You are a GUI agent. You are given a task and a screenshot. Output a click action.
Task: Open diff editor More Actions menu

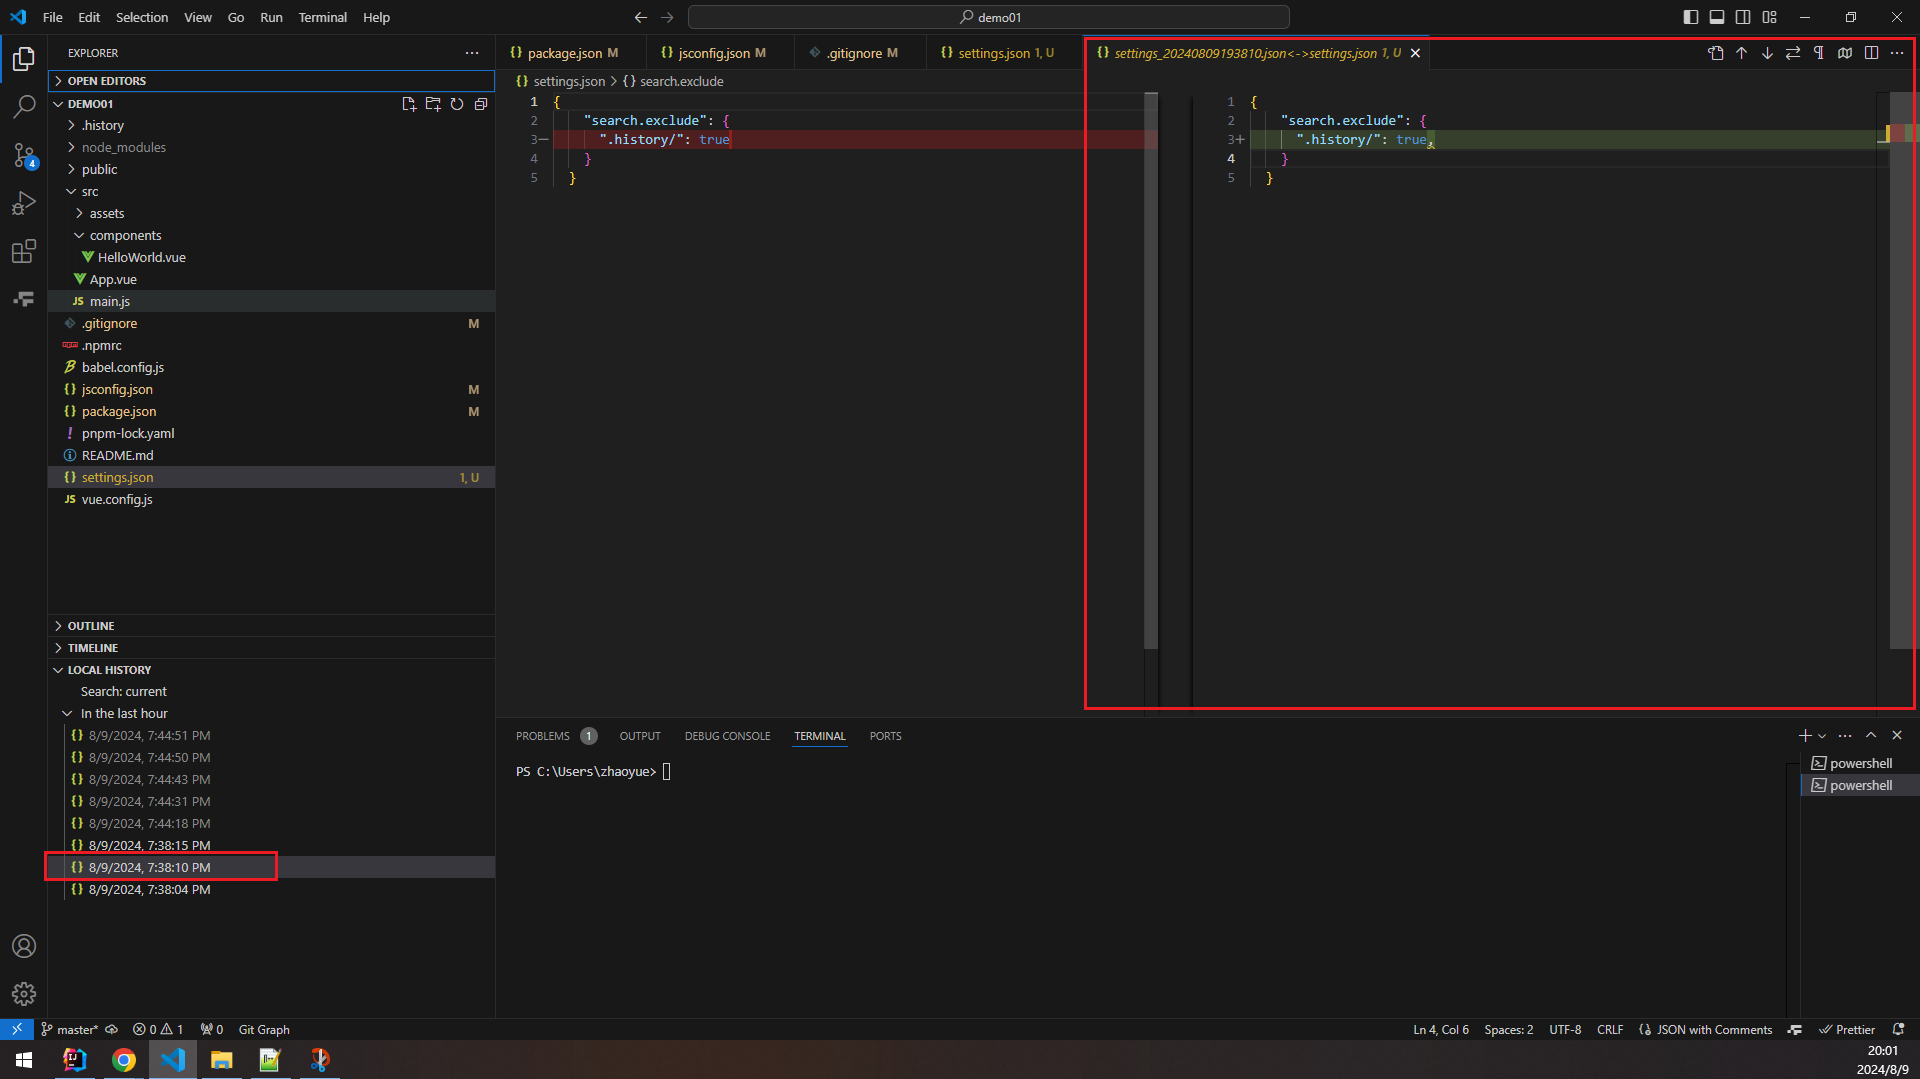pyautogui.click(x=1897, y=53)
